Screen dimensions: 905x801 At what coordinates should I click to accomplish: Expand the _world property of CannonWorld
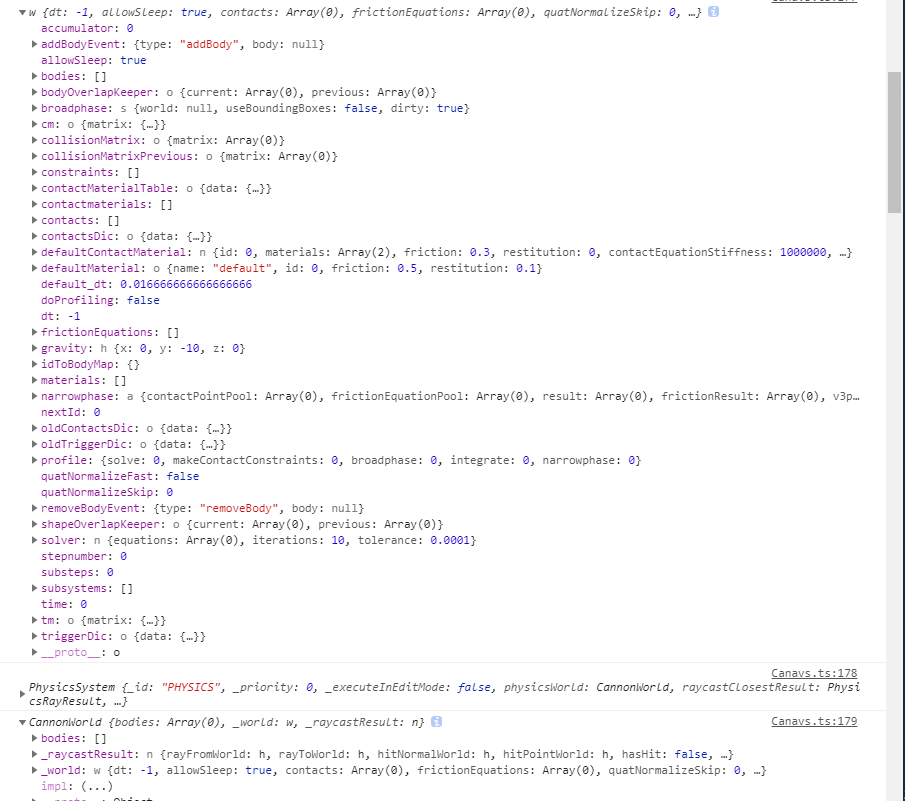point(34,770)
